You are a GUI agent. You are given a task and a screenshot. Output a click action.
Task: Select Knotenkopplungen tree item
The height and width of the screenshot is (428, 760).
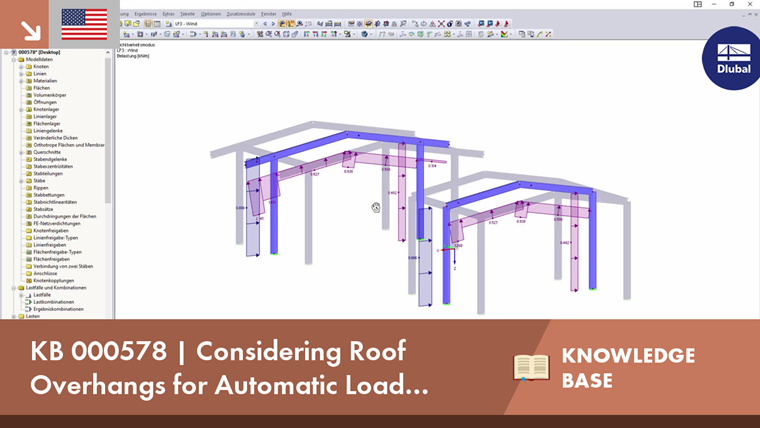tap(54, 281)
